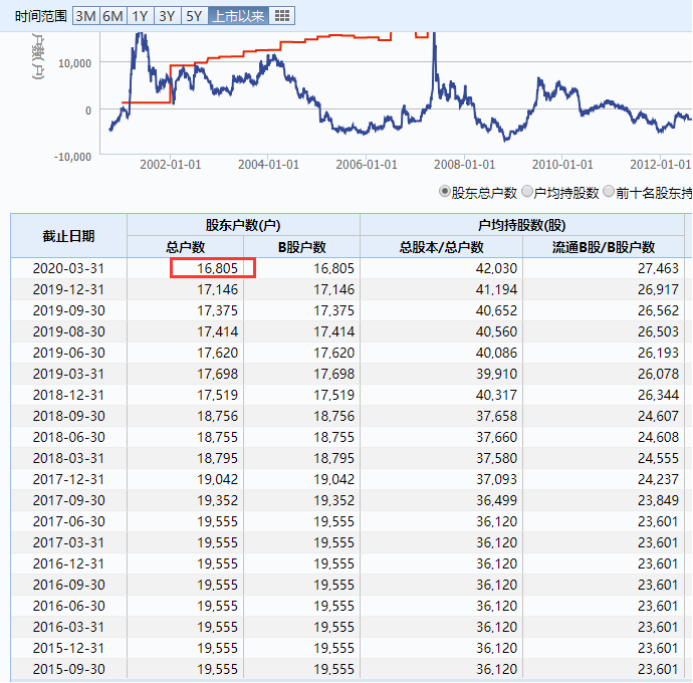Select the 股东总户数 radio button
The image size is (693, 683).
(444, 192)
